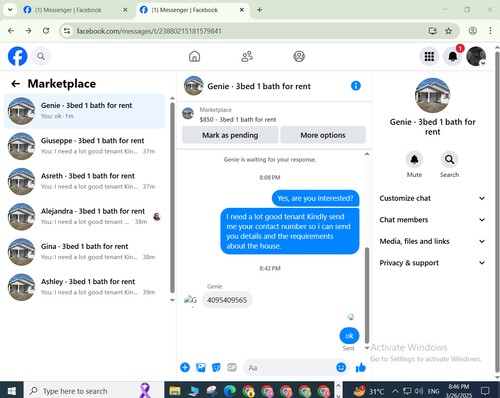
Task: Select Genie 3bed 1 bath conversation
Action: click(x=84, y=111)
